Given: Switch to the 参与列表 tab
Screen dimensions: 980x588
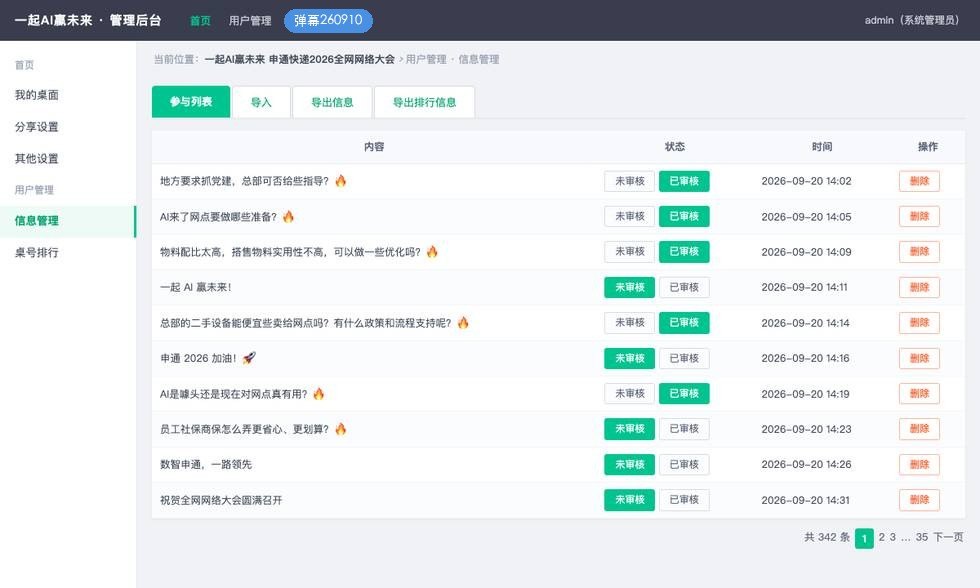Looking at the screenshot, I should click(191, 102).
